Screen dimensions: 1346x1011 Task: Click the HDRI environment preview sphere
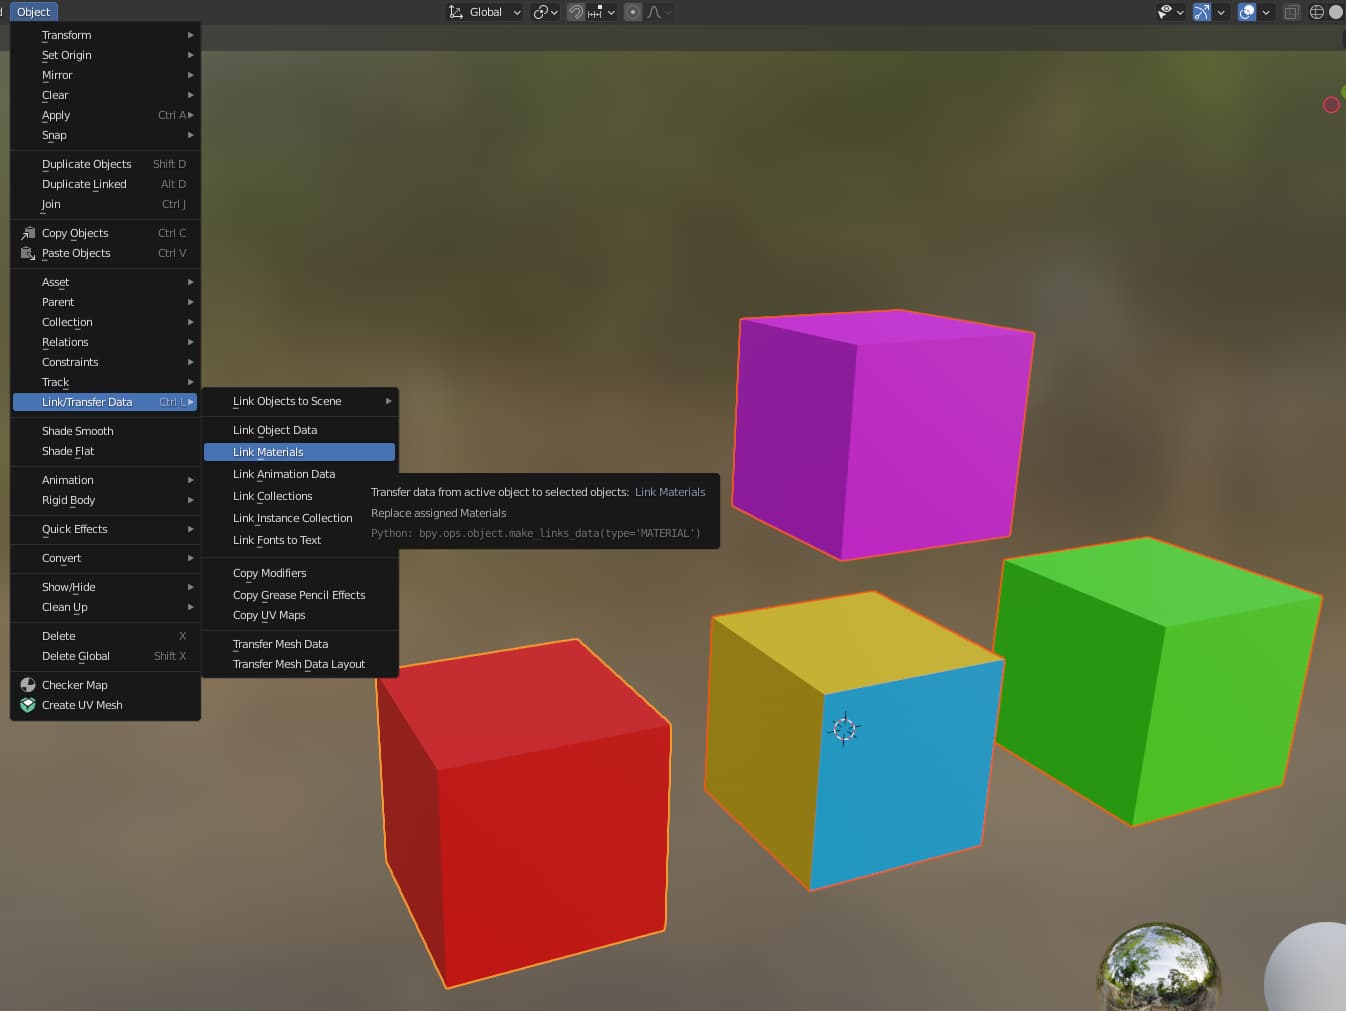(x=1158, y=967)
